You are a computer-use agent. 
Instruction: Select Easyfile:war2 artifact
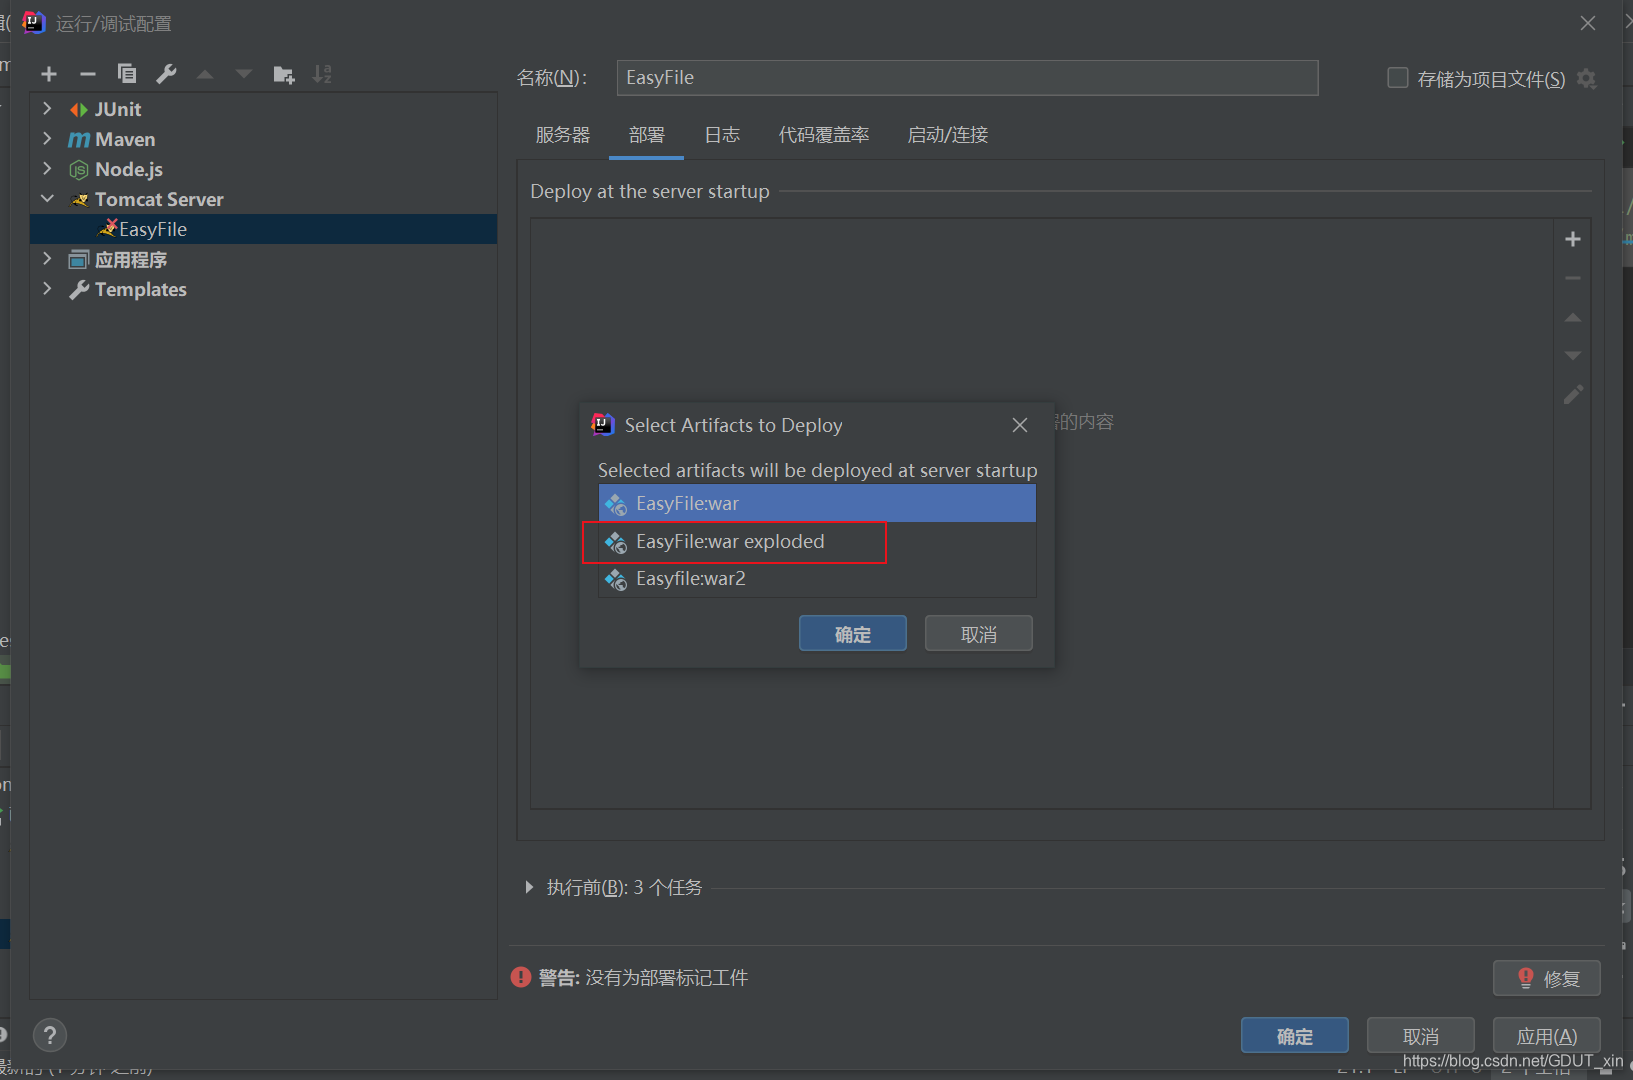[x=817, y=579]
